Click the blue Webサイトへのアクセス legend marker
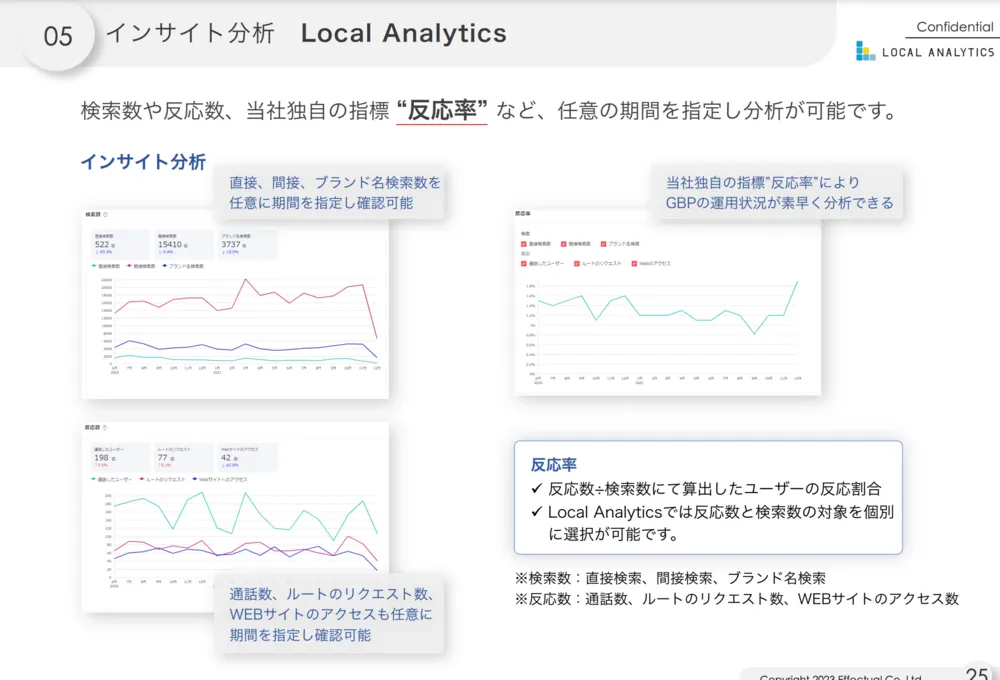Image resolution: width=1000 pixels, height=680 pixels. click(195, 479)
